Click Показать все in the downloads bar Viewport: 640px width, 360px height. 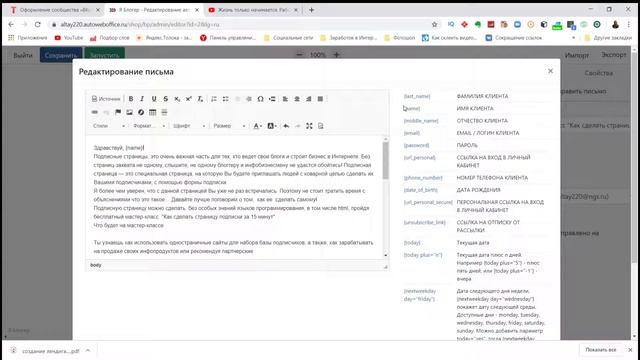click(600, 350)
